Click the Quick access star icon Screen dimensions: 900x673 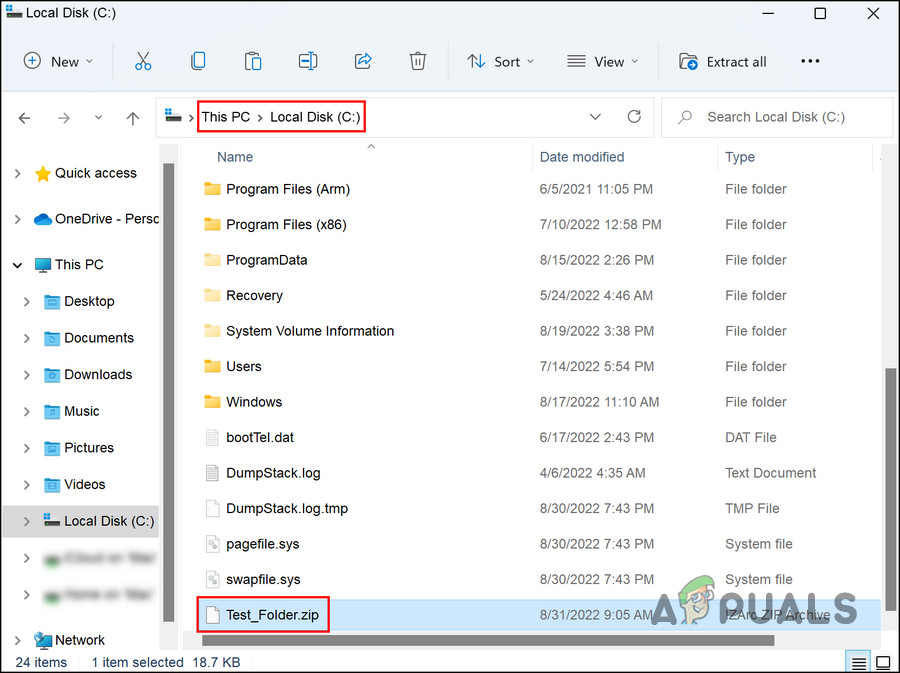coord(42,173)
